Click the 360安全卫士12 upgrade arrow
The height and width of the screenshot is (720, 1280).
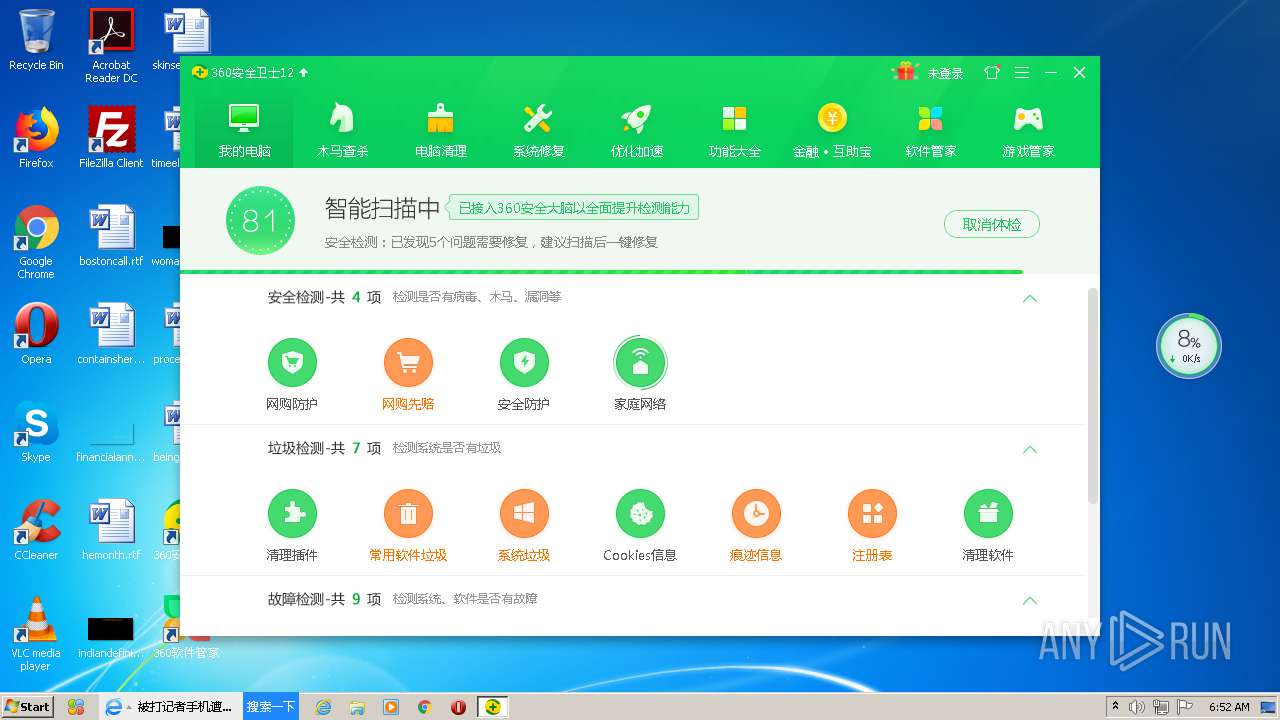pyautogui.click(x=303, y=72)
